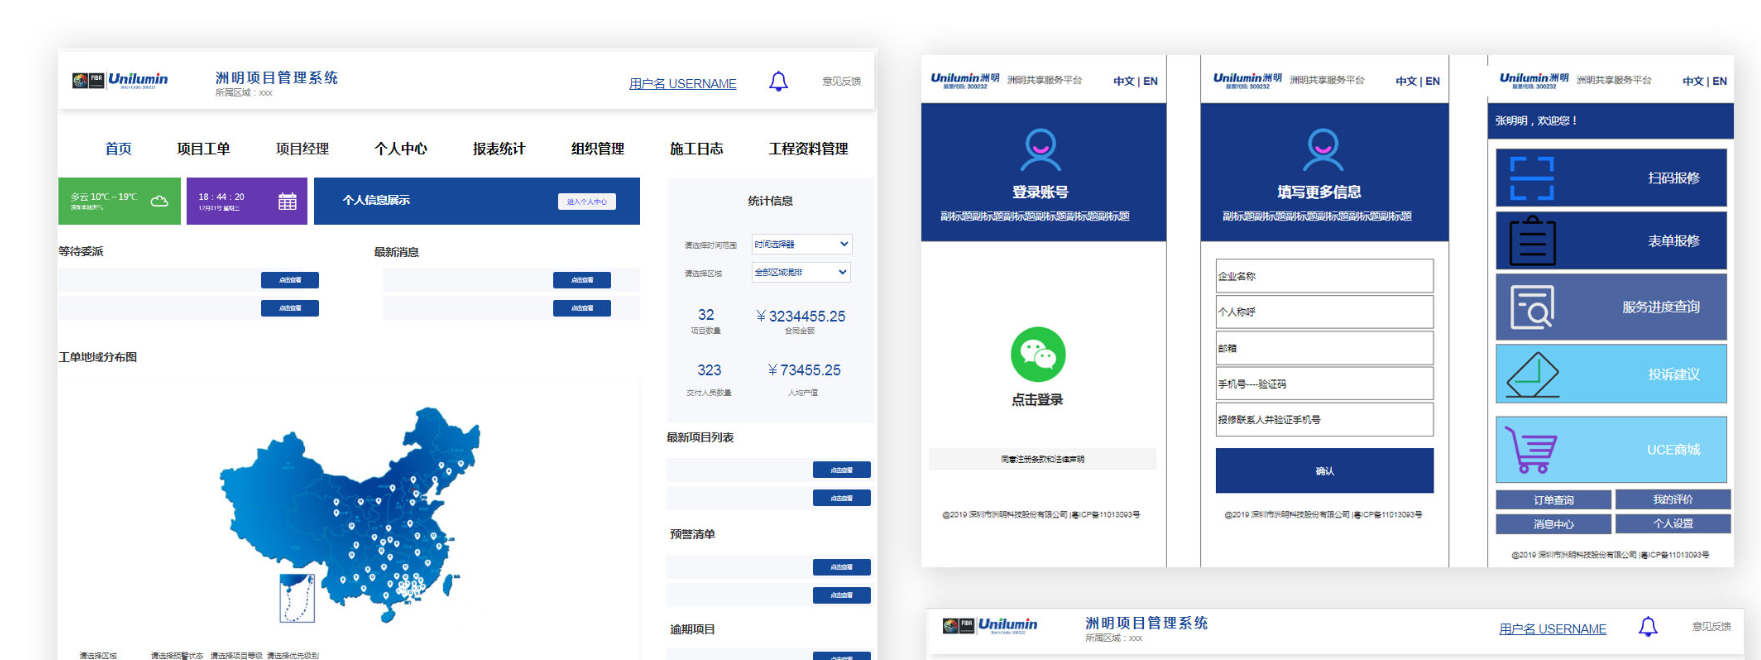Go to the 首页 tab
The width and height of the screenshot is (1761, 660).
coord(118,149)
